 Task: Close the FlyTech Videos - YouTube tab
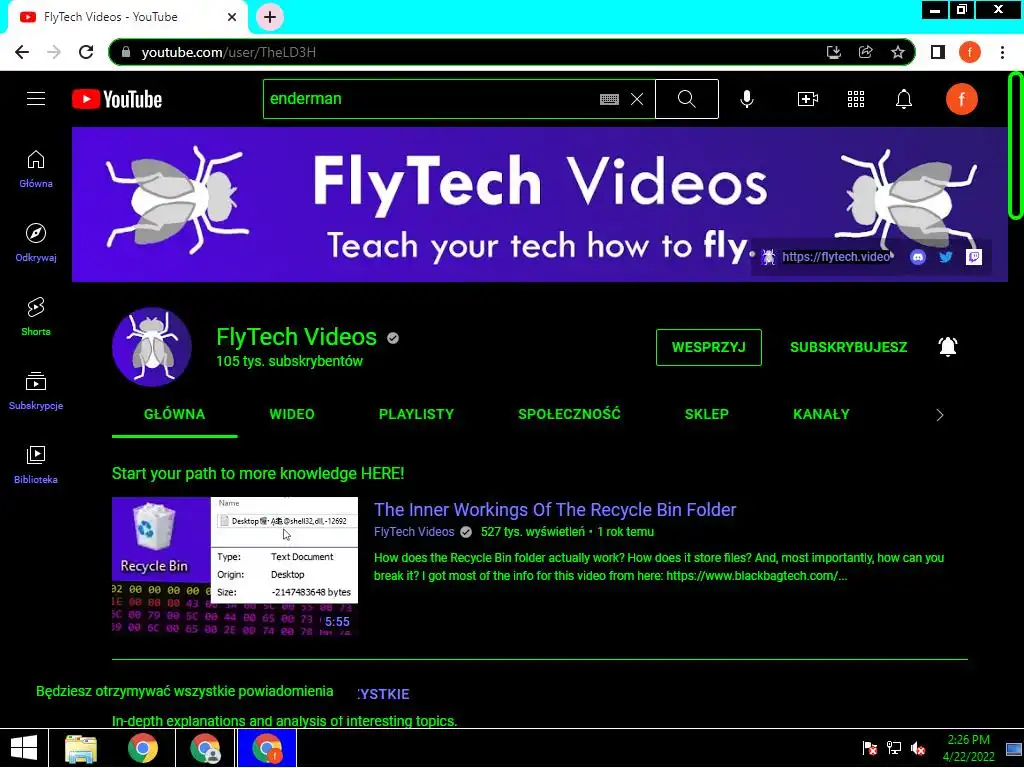pyautogui.click(x=232, y=18)
